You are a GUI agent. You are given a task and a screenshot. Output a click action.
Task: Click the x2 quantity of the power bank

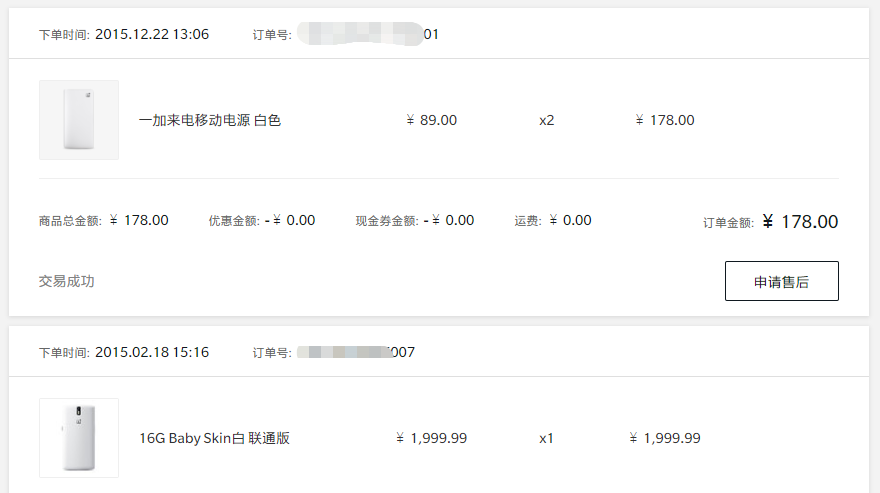(547, 120)
